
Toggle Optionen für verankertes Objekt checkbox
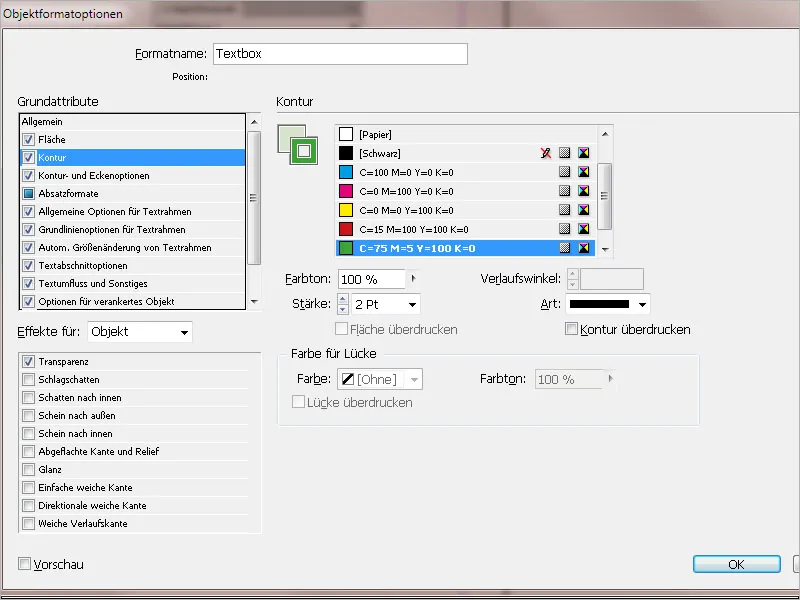click(x=29, y=302)
